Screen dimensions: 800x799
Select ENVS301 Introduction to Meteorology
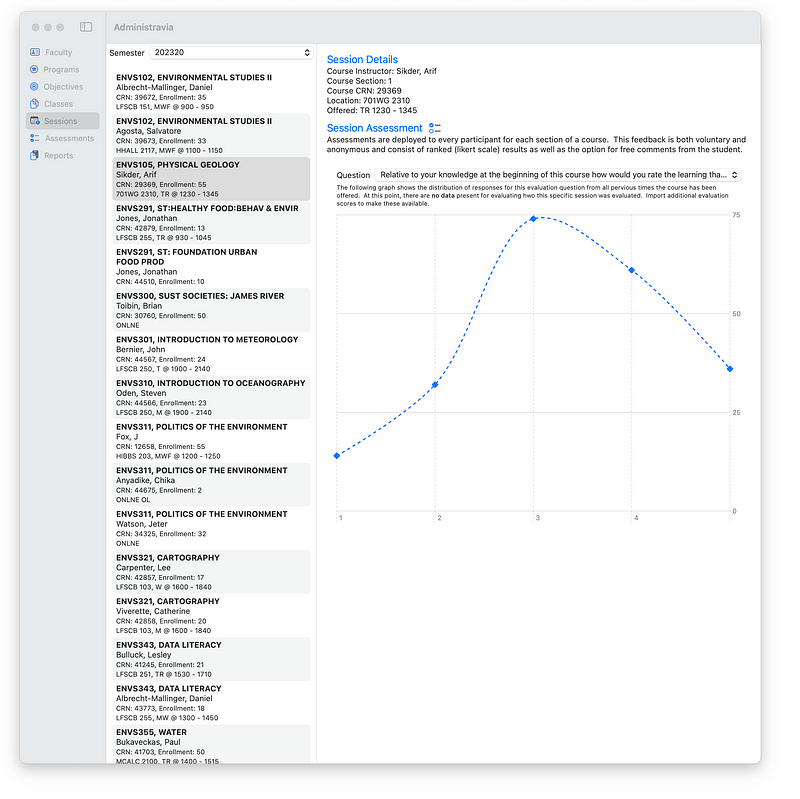click(x=211, y=354)
